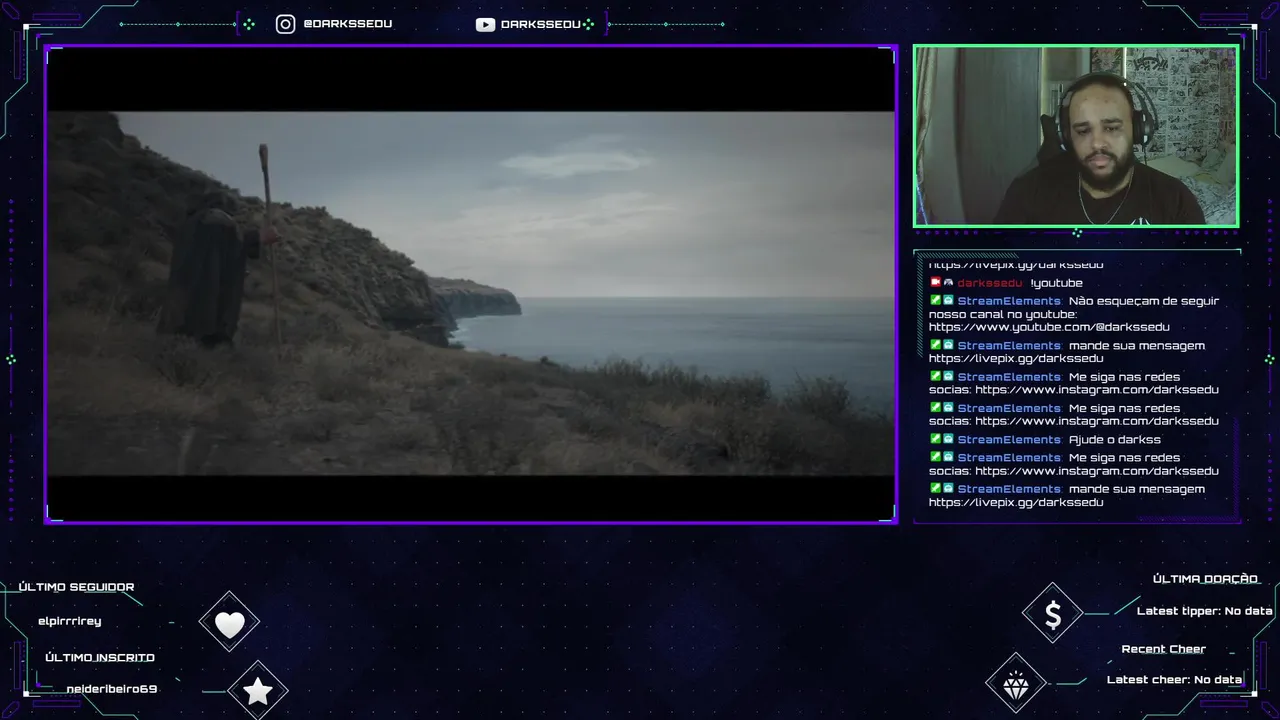1280x720 pixels.
Task: Click the ÚLTIMA DOAÇÃO label
Action: [1205, 579]
